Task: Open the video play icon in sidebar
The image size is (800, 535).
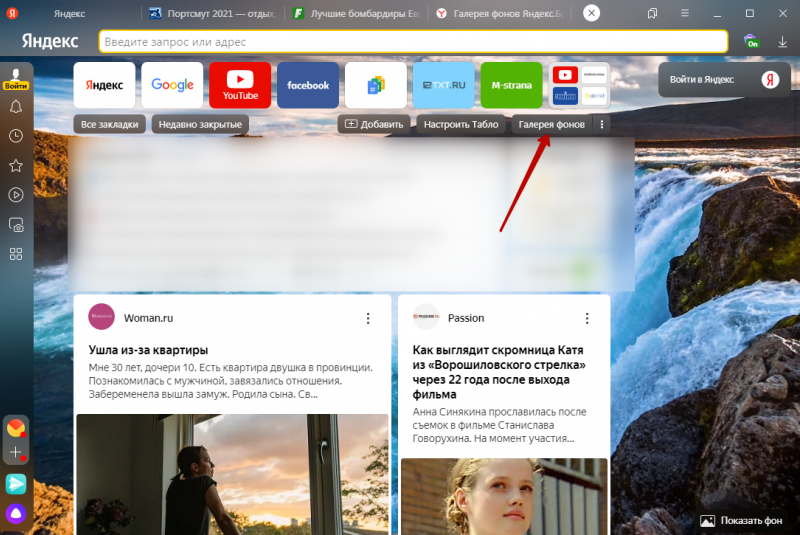Action: point(16,195)
